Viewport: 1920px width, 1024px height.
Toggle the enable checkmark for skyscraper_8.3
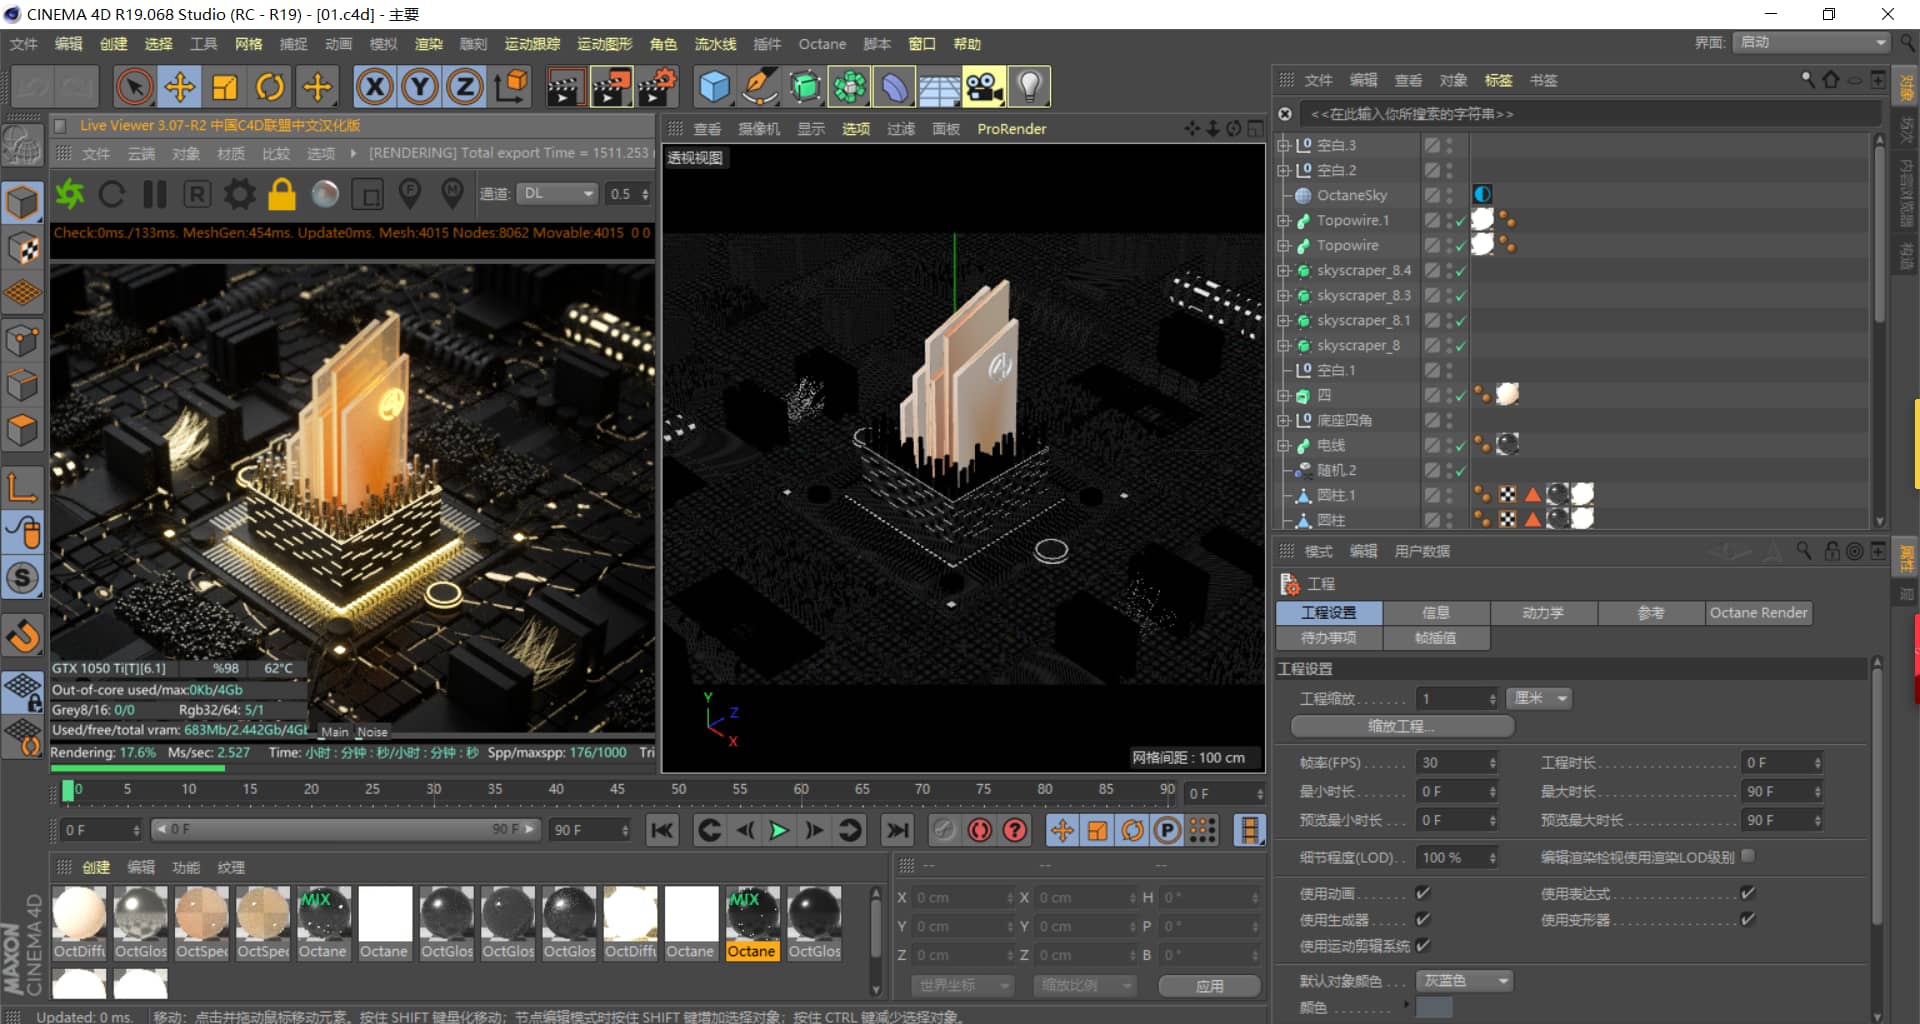click(x=1461, y=296)
